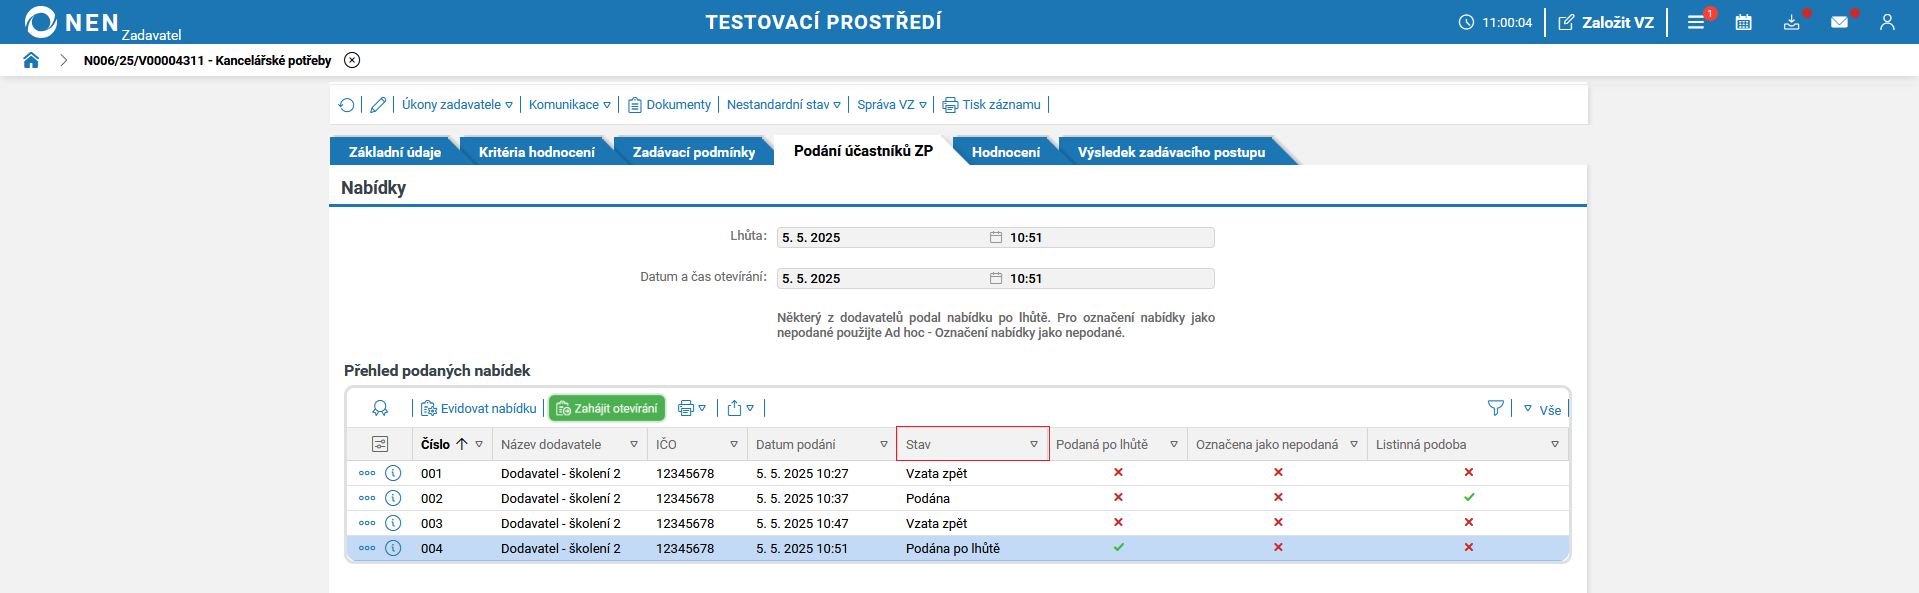Click the 'Podána' status in row 002
This screenshot has width=1919, height=593.
928,498
